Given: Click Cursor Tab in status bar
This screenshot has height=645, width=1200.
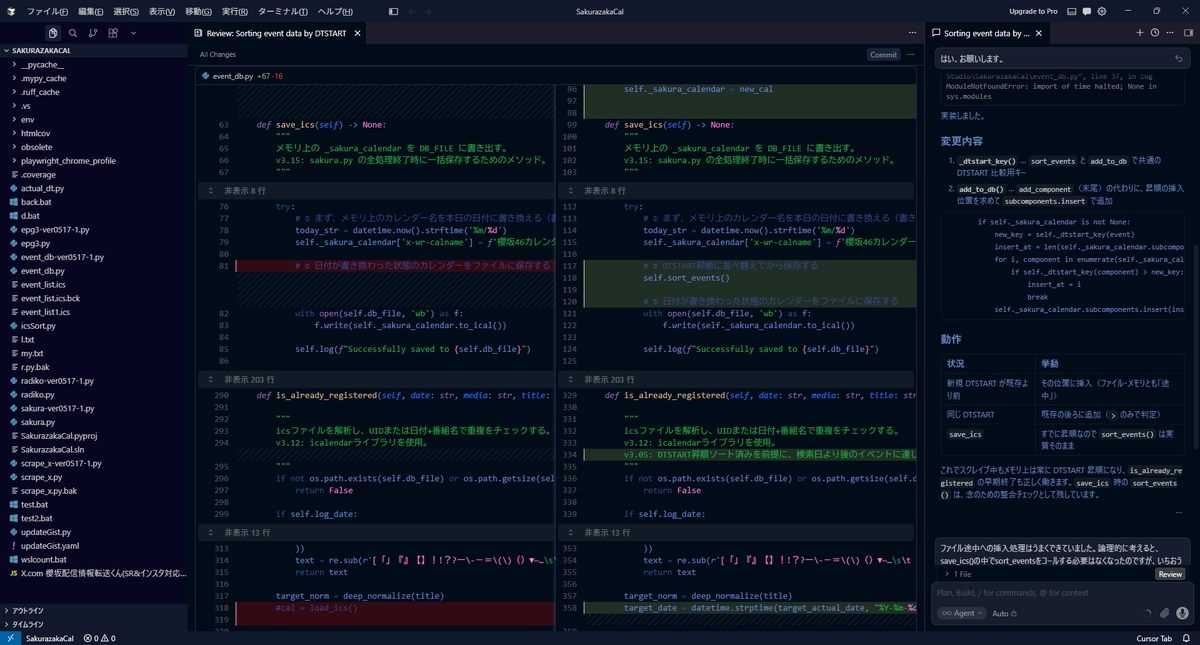Looking at the screenshot, I should (1153, 638).
